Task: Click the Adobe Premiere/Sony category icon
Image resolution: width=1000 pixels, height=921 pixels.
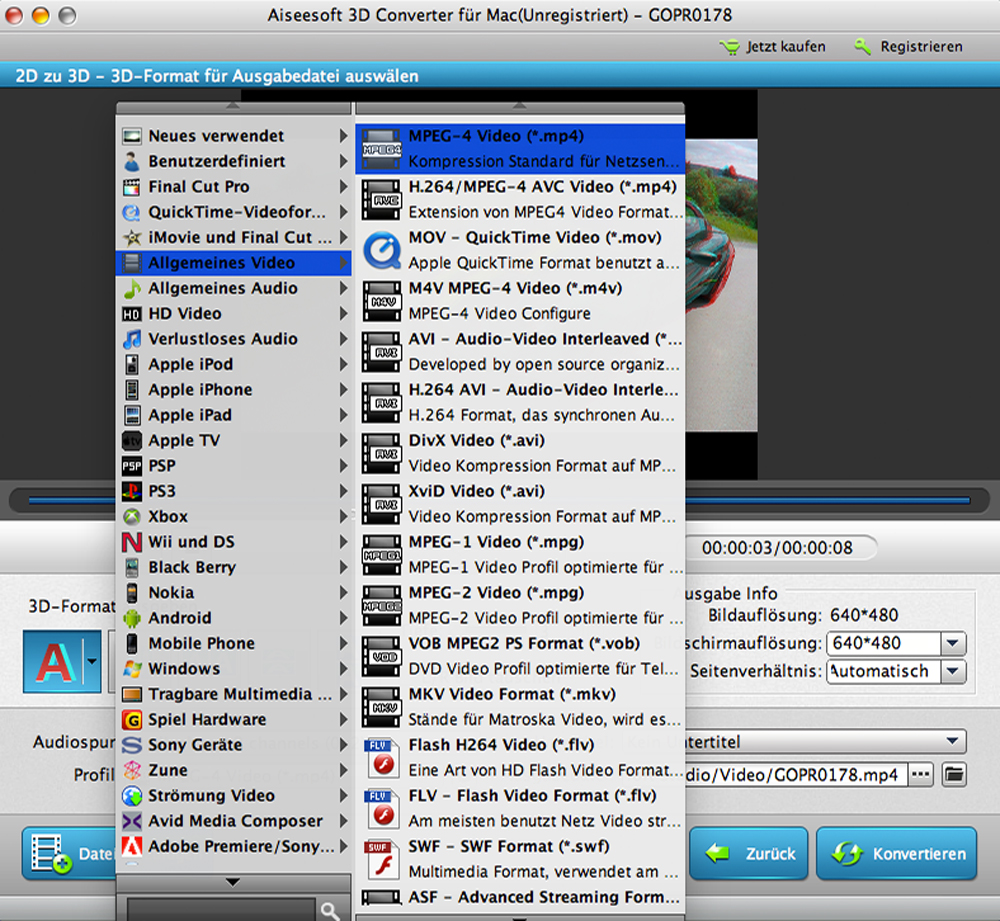Action: (x=131, y=847)
